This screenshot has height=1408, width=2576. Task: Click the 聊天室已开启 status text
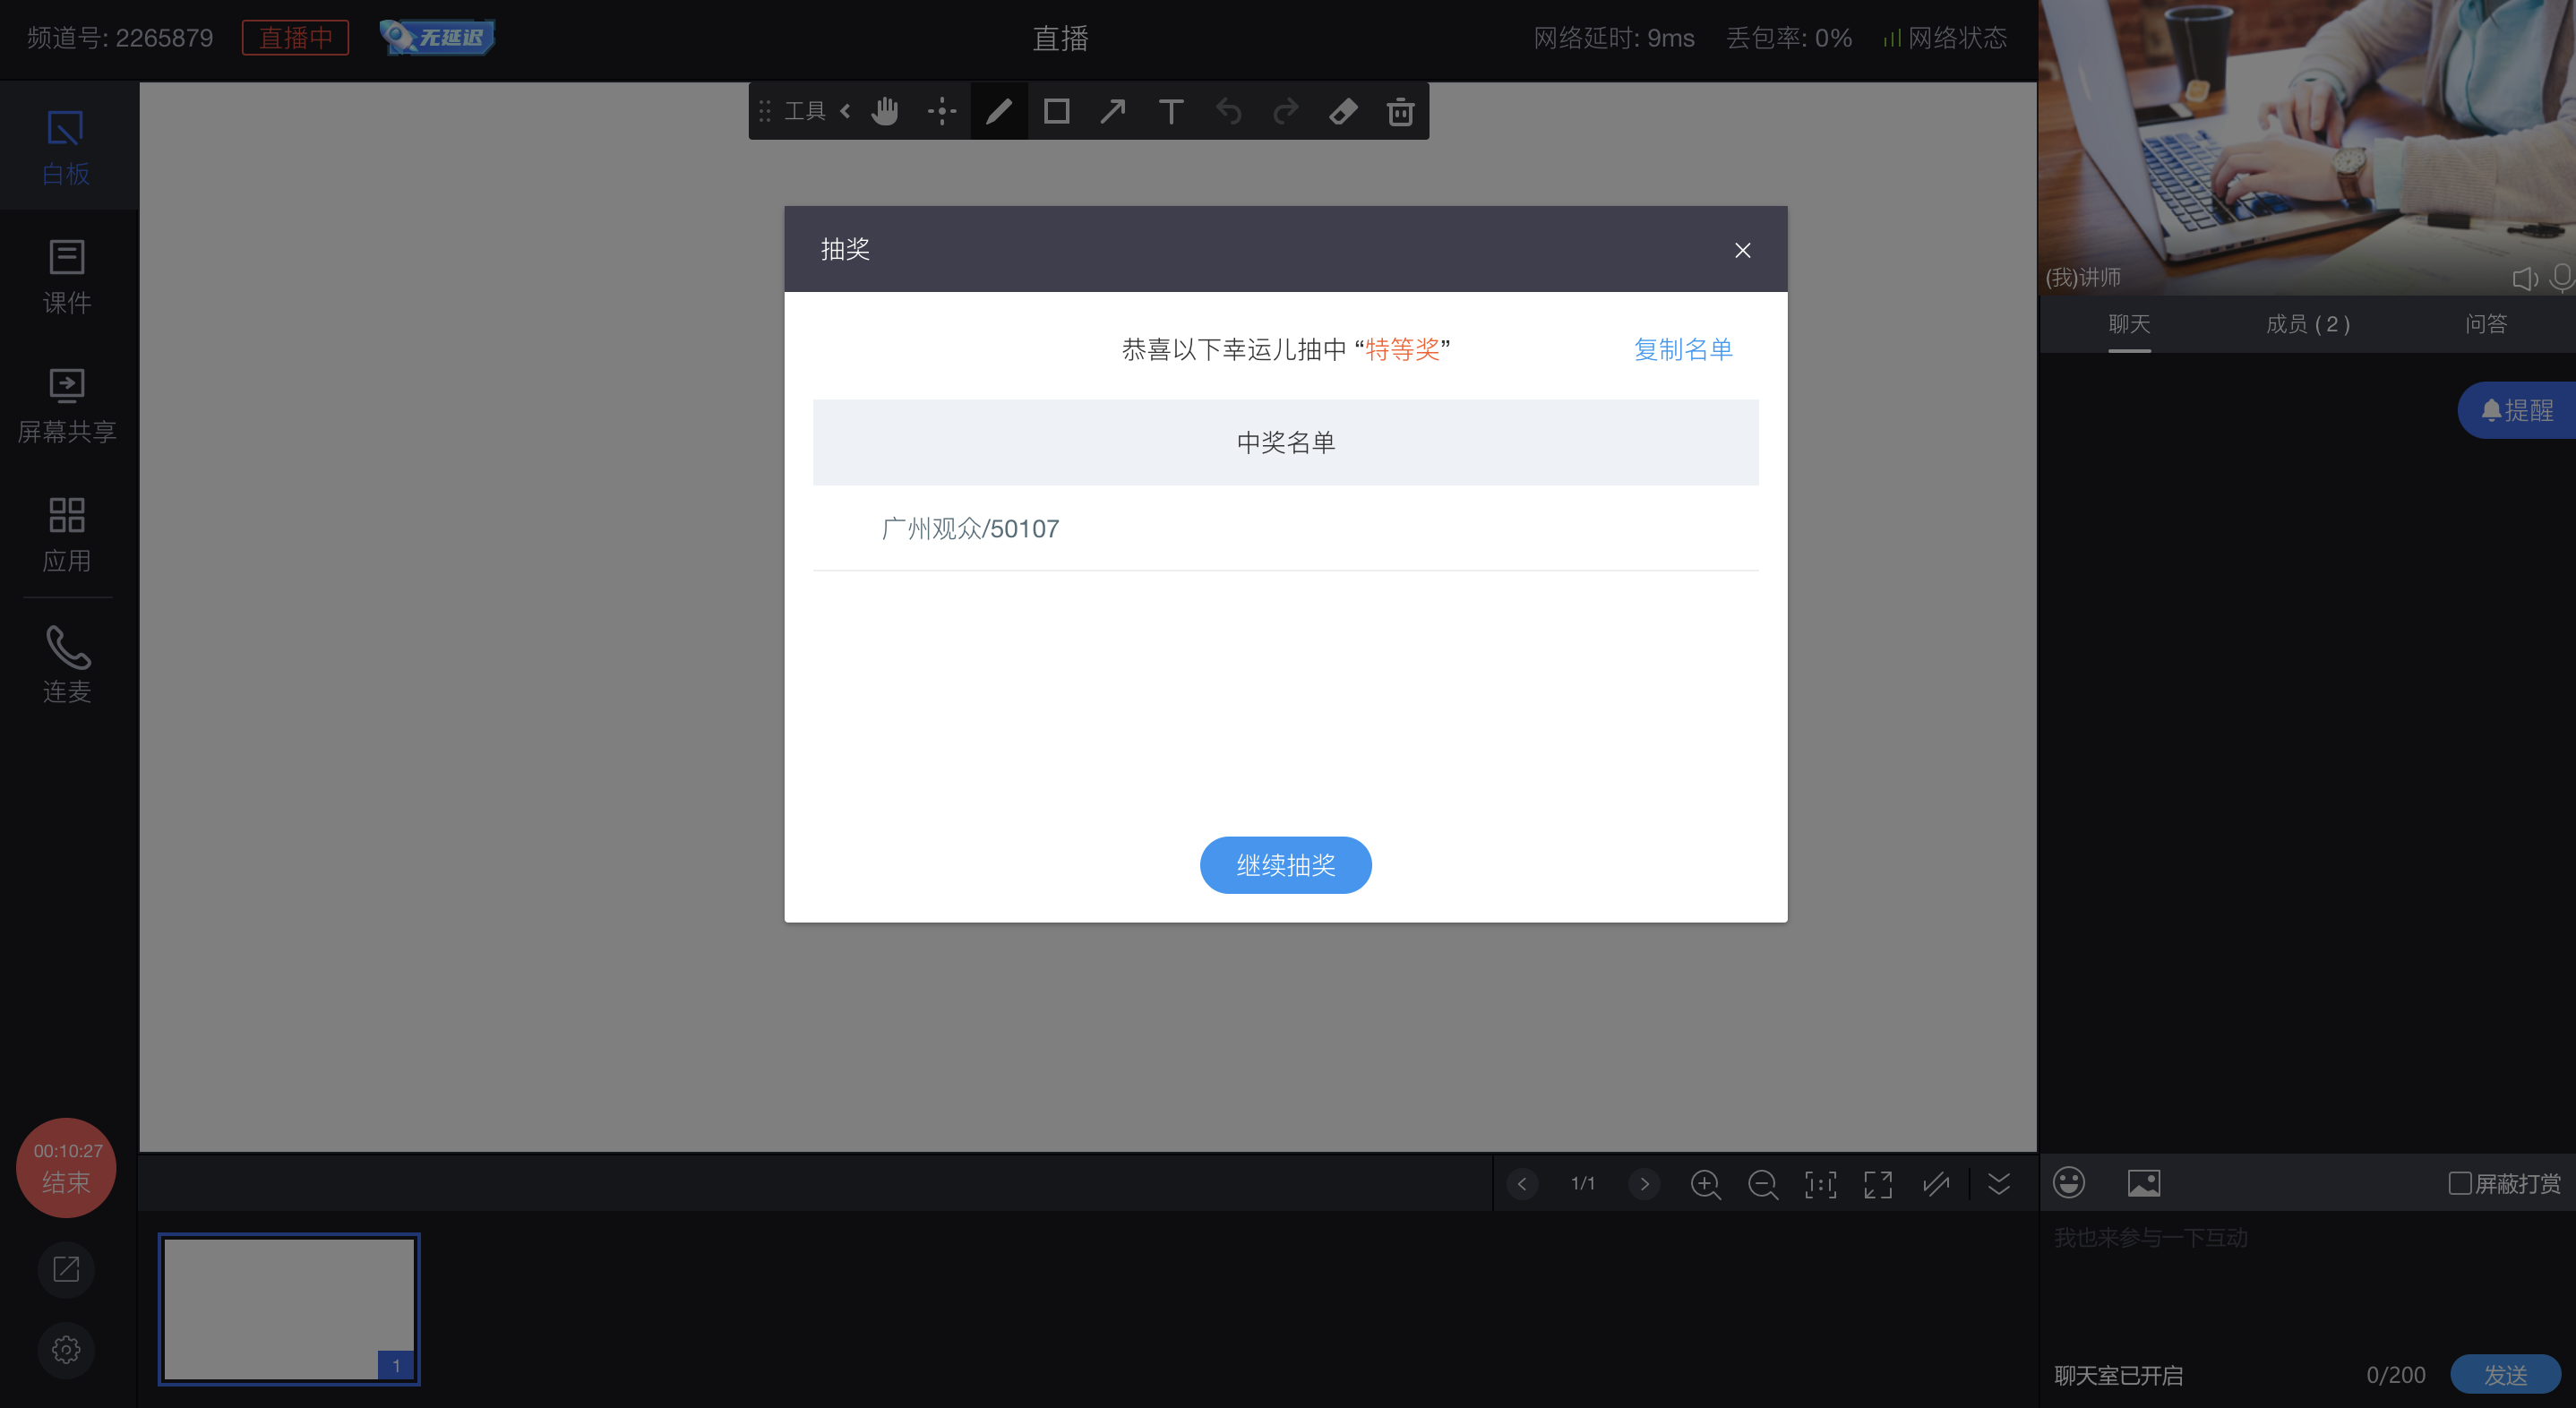click(x=2118, y=1376)
